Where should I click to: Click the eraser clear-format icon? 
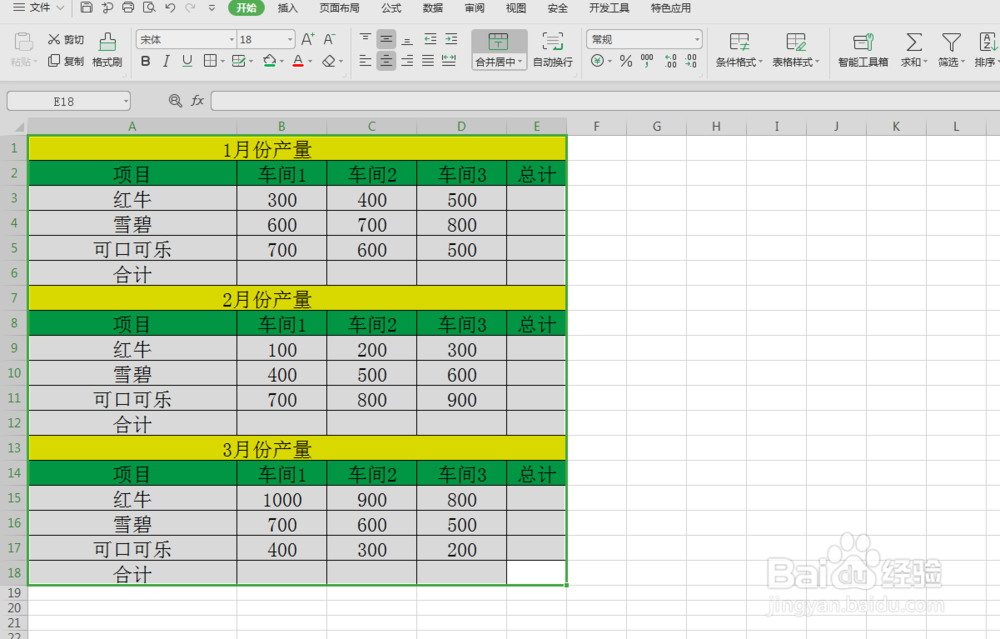click(x=328, y=61)
